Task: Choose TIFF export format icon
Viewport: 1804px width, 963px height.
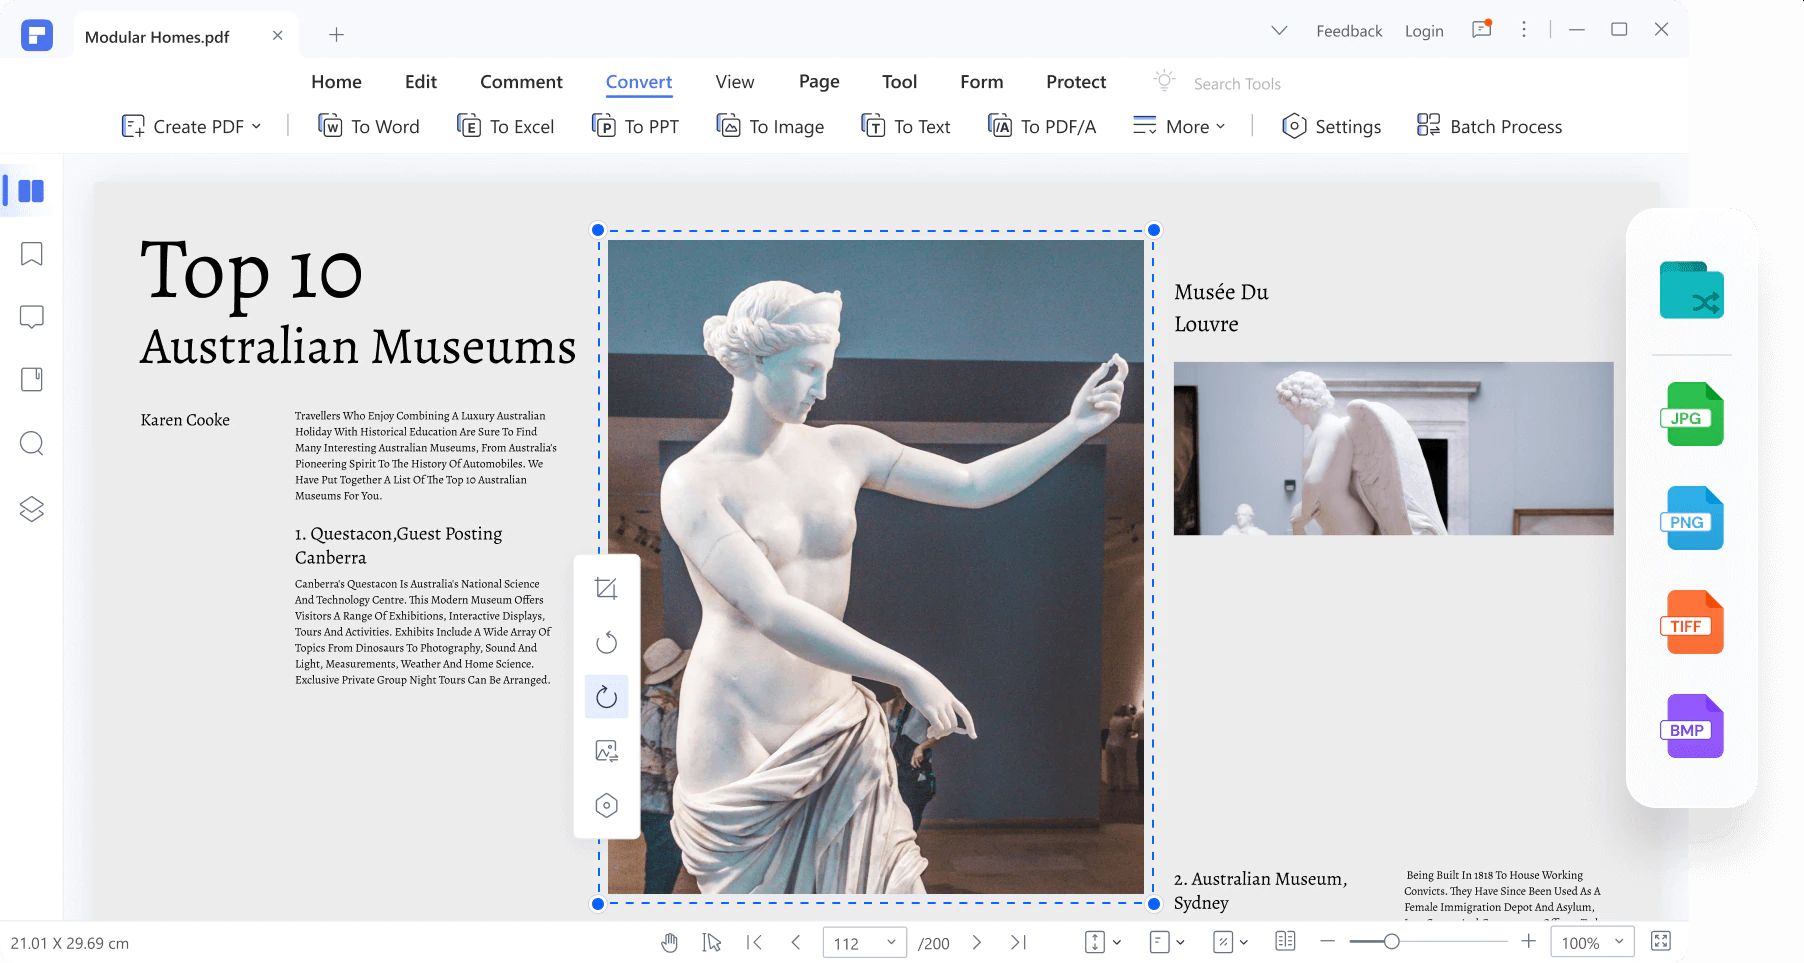Action: pos(1692,623)
